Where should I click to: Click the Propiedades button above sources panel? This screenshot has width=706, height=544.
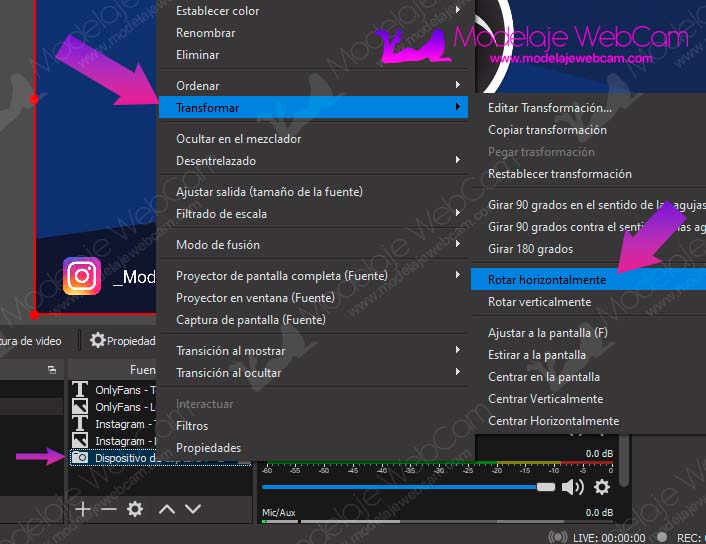123,340
